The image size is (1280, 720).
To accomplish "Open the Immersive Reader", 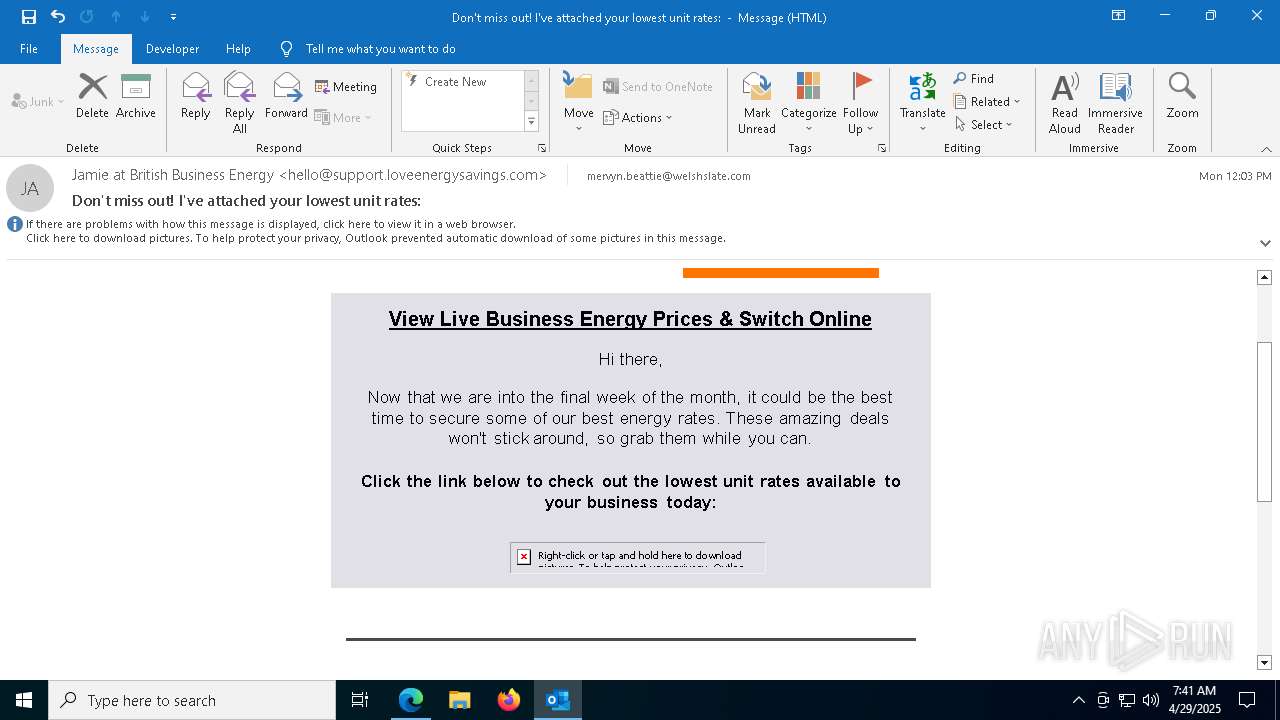I will tap(1116, 102).
